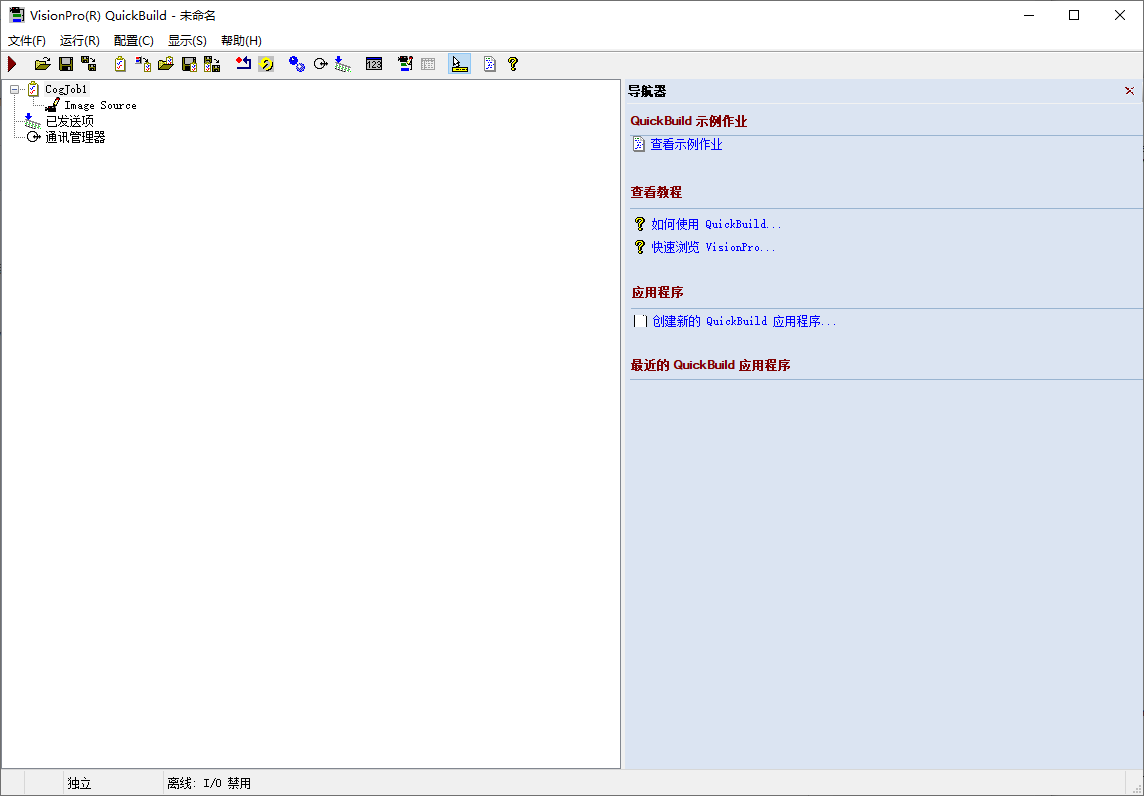The height and width of the screenshot is (796, 1144).
Task: Click the 123 job number display toolbar icon
Action: tap(373, 63)
